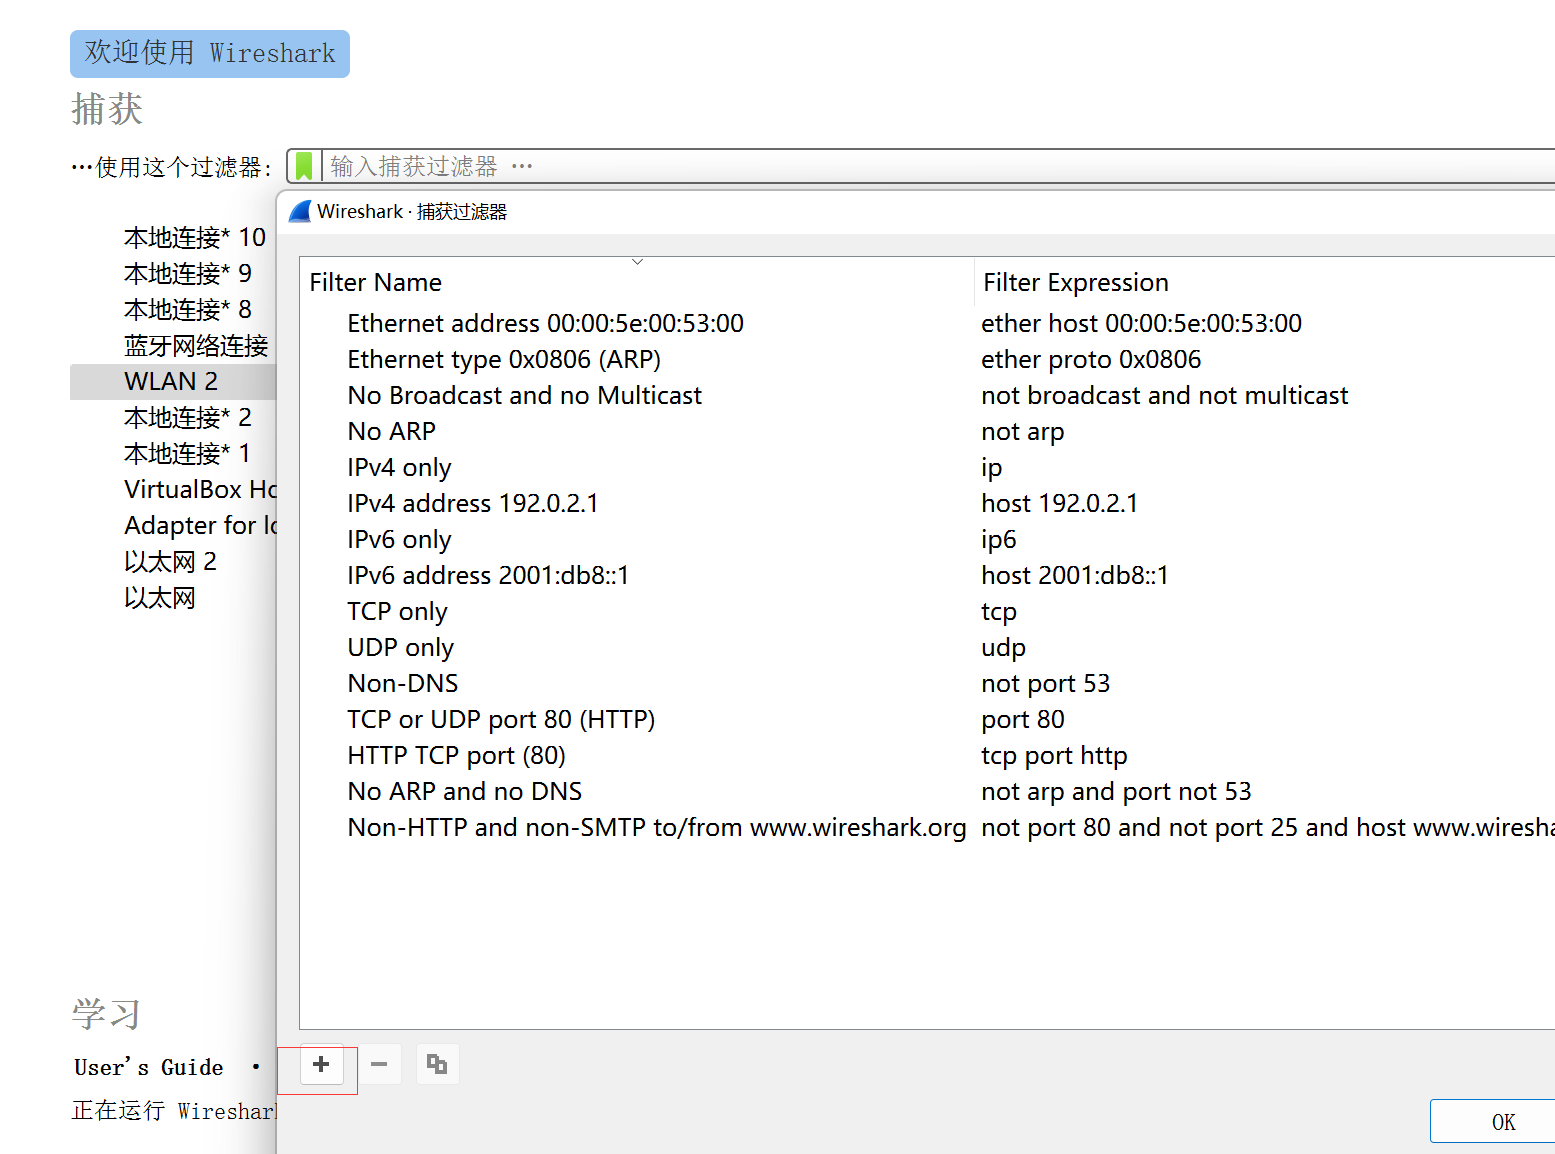Select the Non-HTTP and non-SMTP wireshark.org filter
The height and width of the screenshot is (1154, 1555).
tap(657, 827)
